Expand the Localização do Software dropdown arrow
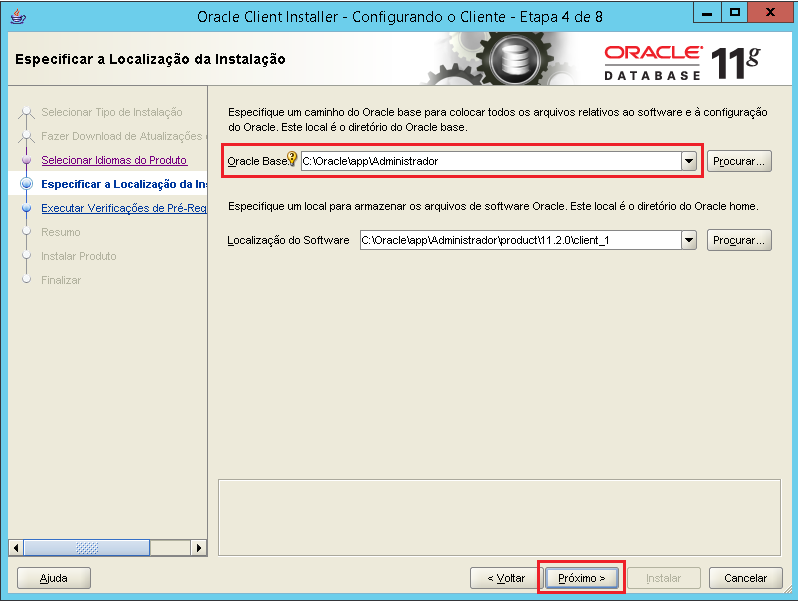This screenshot has height=601, width=798. tap(689, 240)
